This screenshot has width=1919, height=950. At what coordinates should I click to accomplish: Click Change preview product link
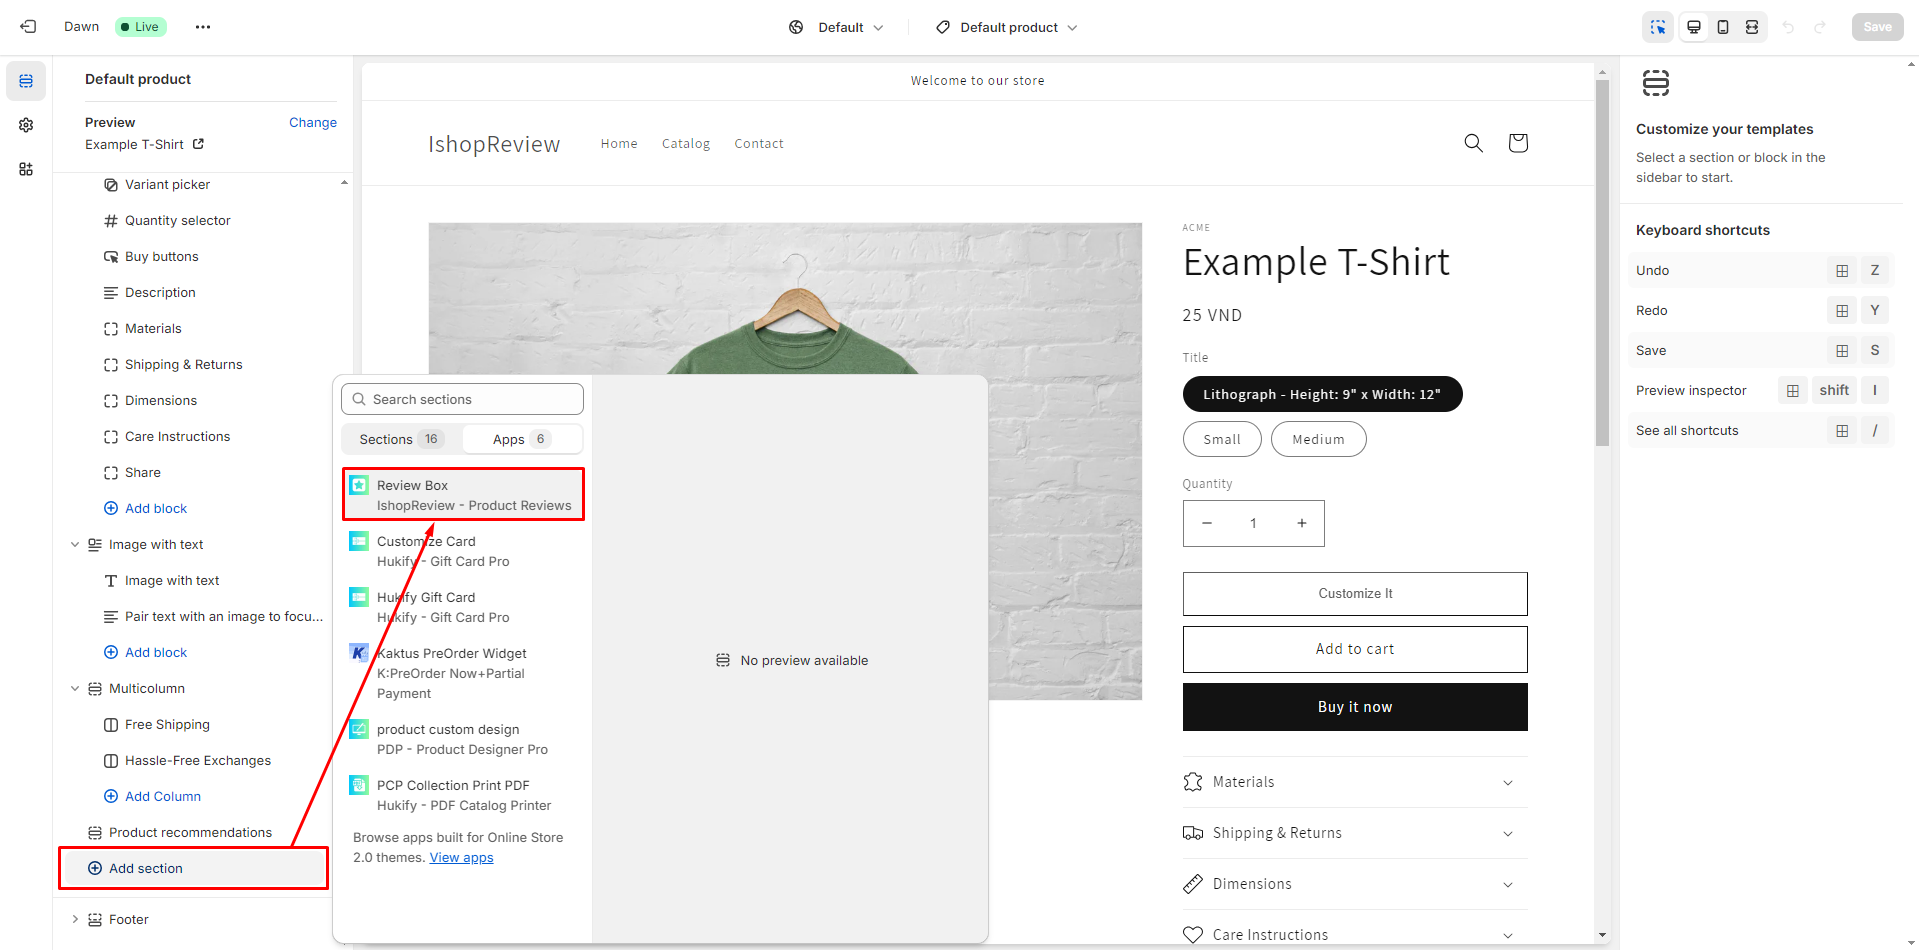[x=313, y=122]
